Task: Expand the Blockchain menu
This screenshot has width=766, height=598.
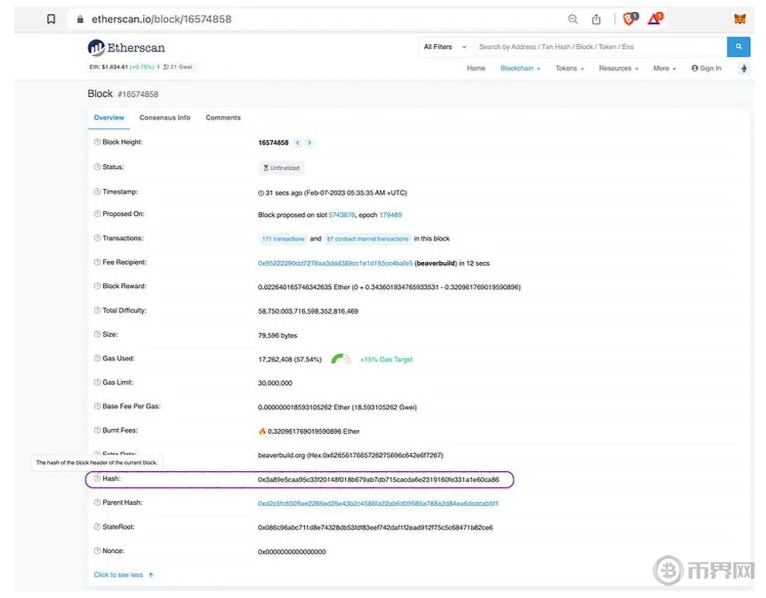Action: pos(520,69)
